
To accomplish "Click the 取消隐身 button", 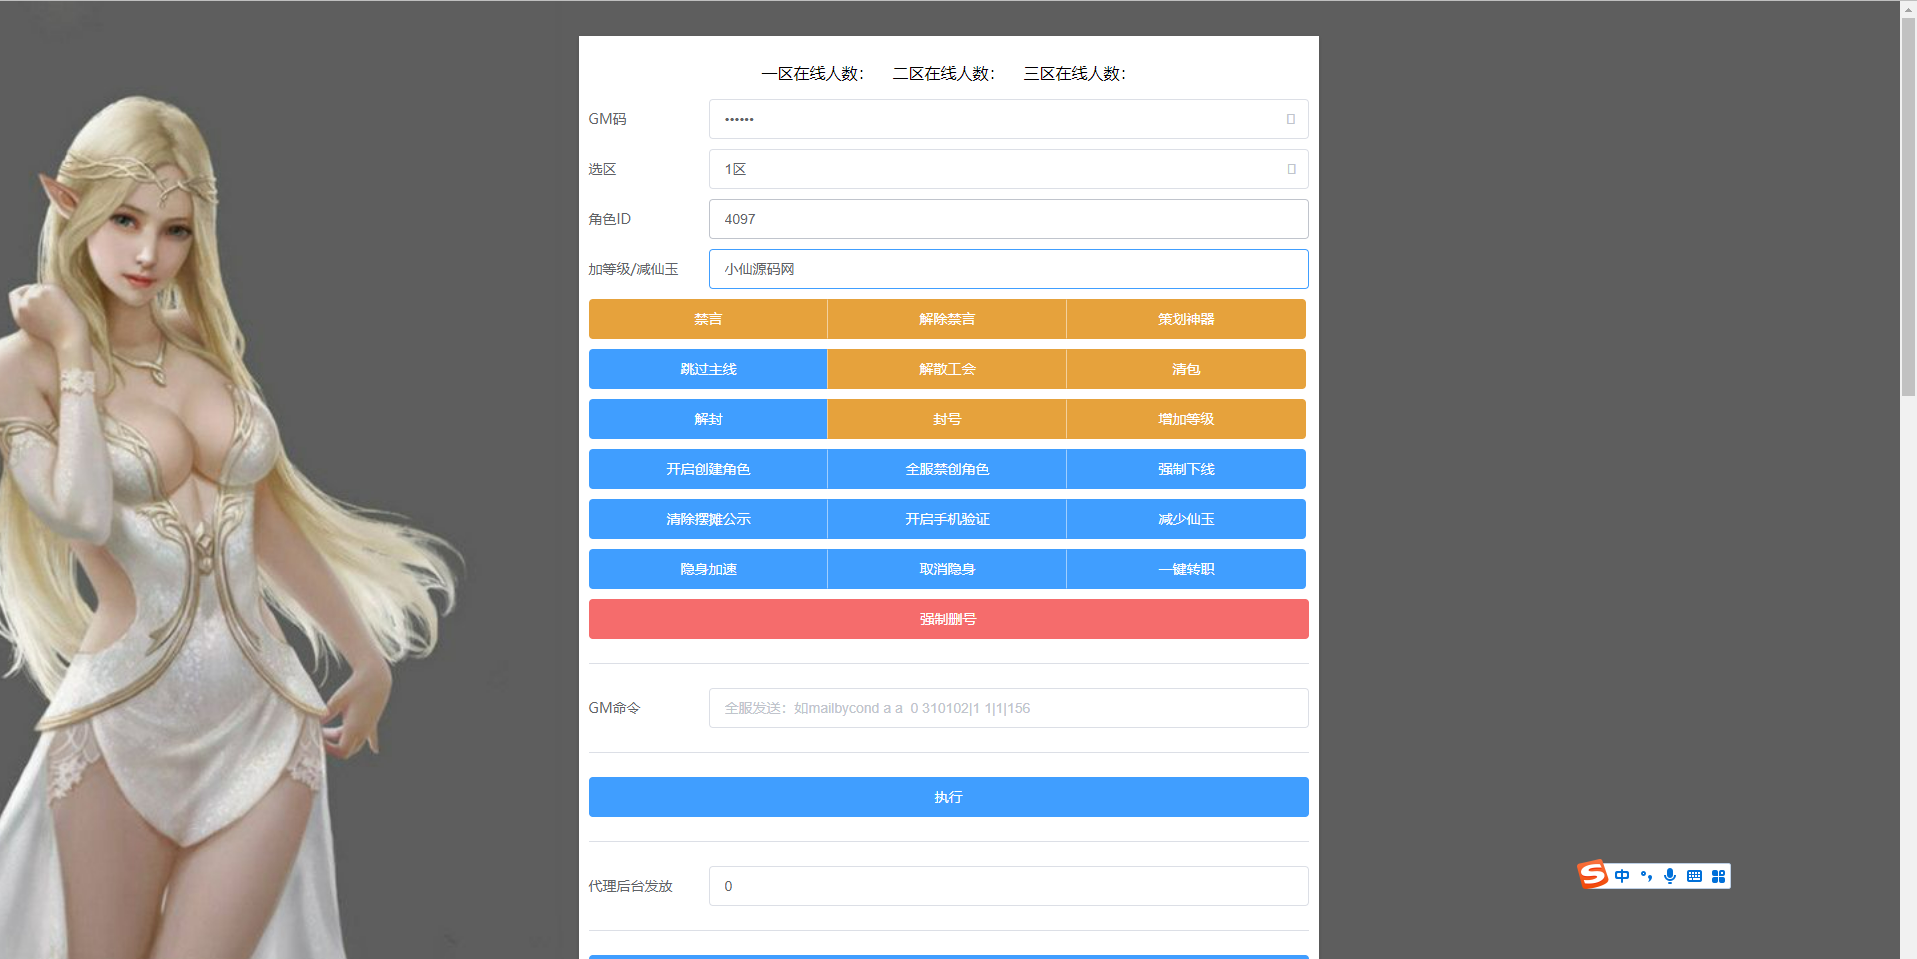I will [x=947, y=569].
